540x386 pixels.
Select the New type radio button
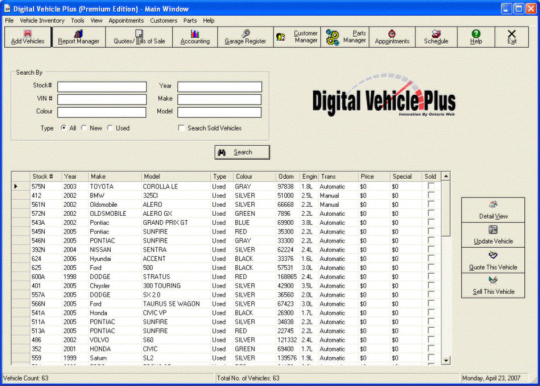pos(84,128)
